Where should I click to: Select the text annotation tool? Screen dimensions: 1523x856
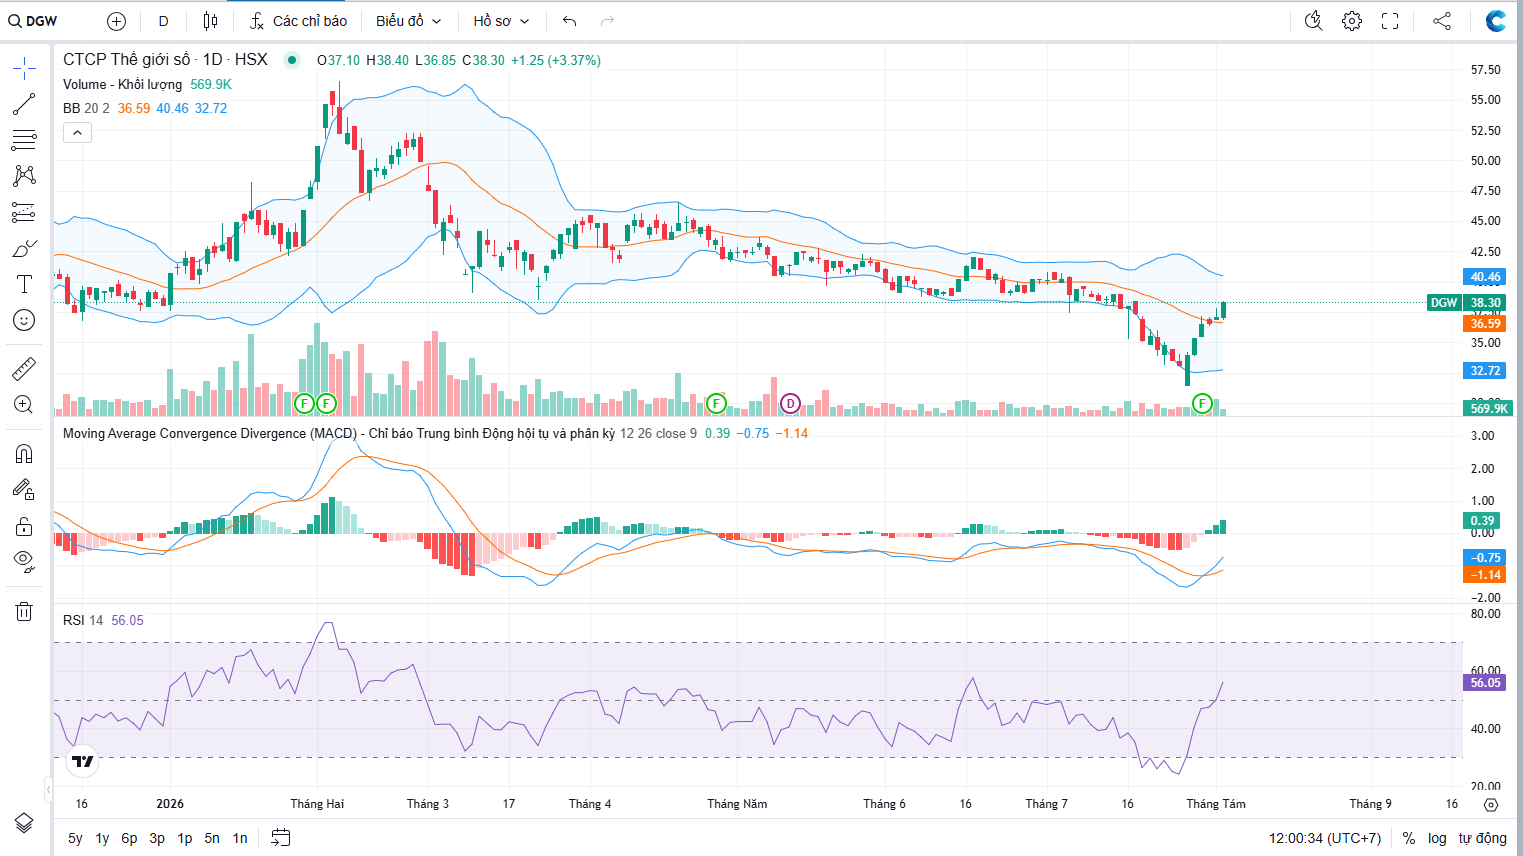24,284
